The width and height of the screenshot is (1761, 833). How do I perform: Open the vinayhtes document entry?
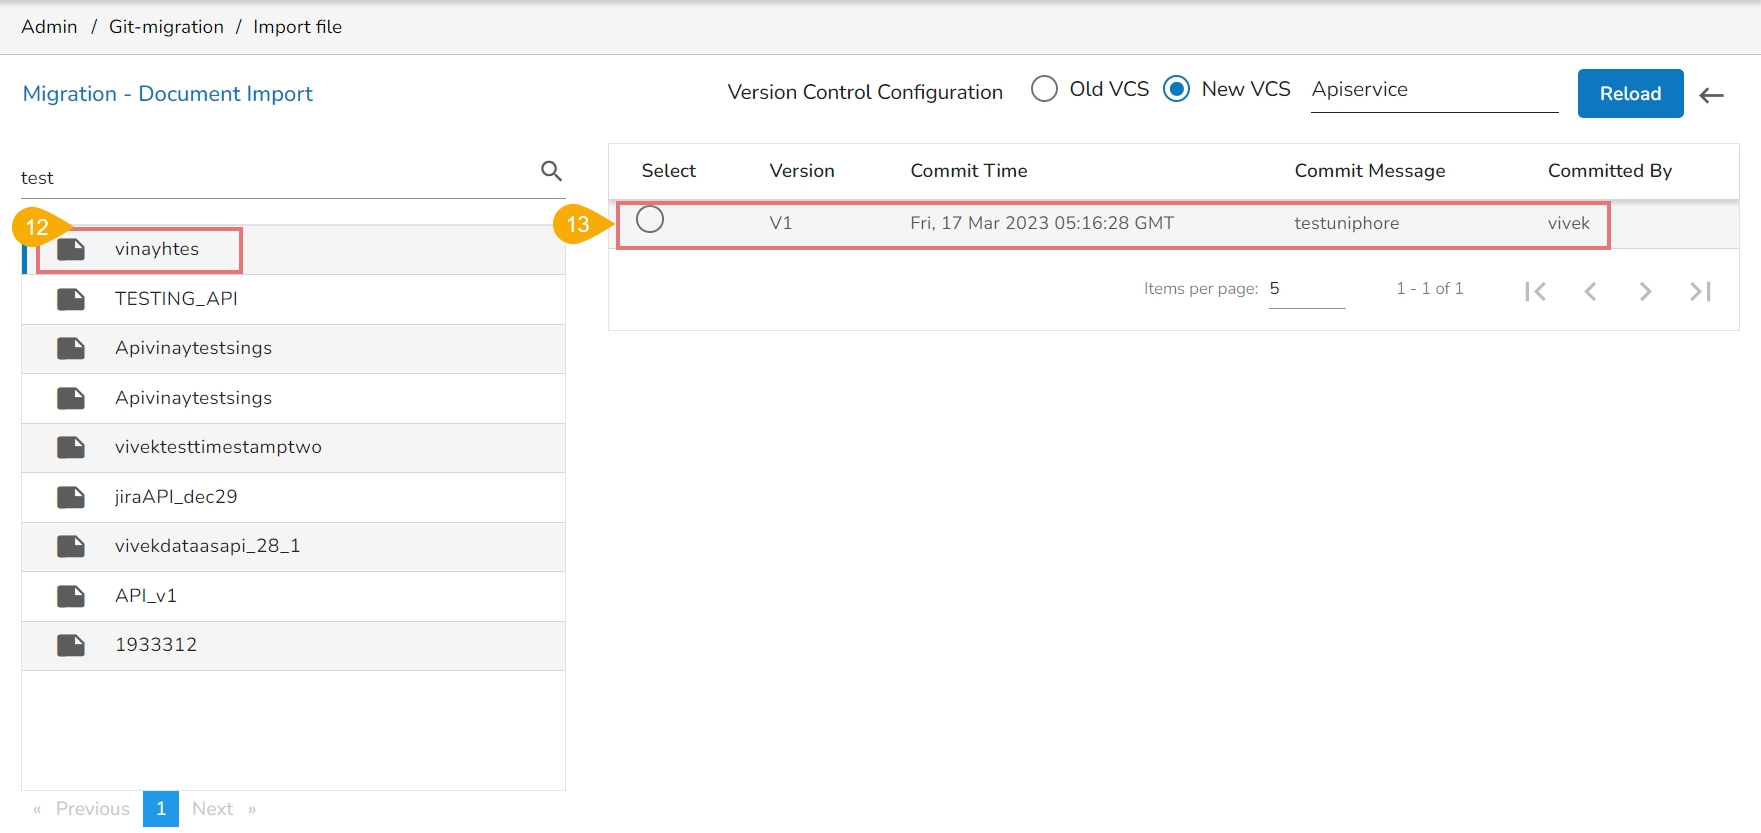coord(157,249)
